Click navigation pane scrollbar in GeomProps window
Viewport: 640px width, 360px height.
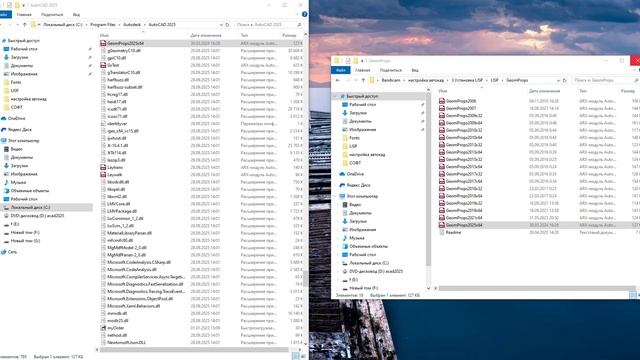[428, 180]
